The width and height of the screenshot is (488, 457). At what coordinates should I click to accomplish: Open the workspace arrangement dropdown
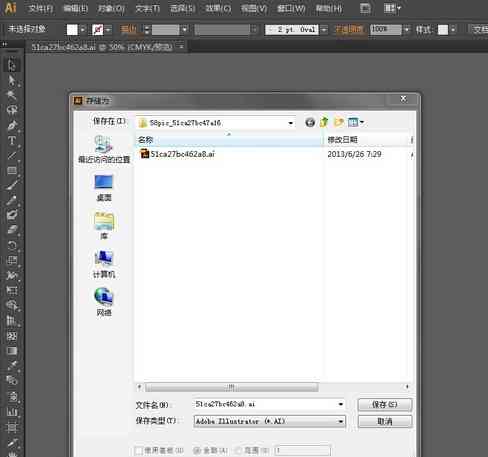pos(392,8)
